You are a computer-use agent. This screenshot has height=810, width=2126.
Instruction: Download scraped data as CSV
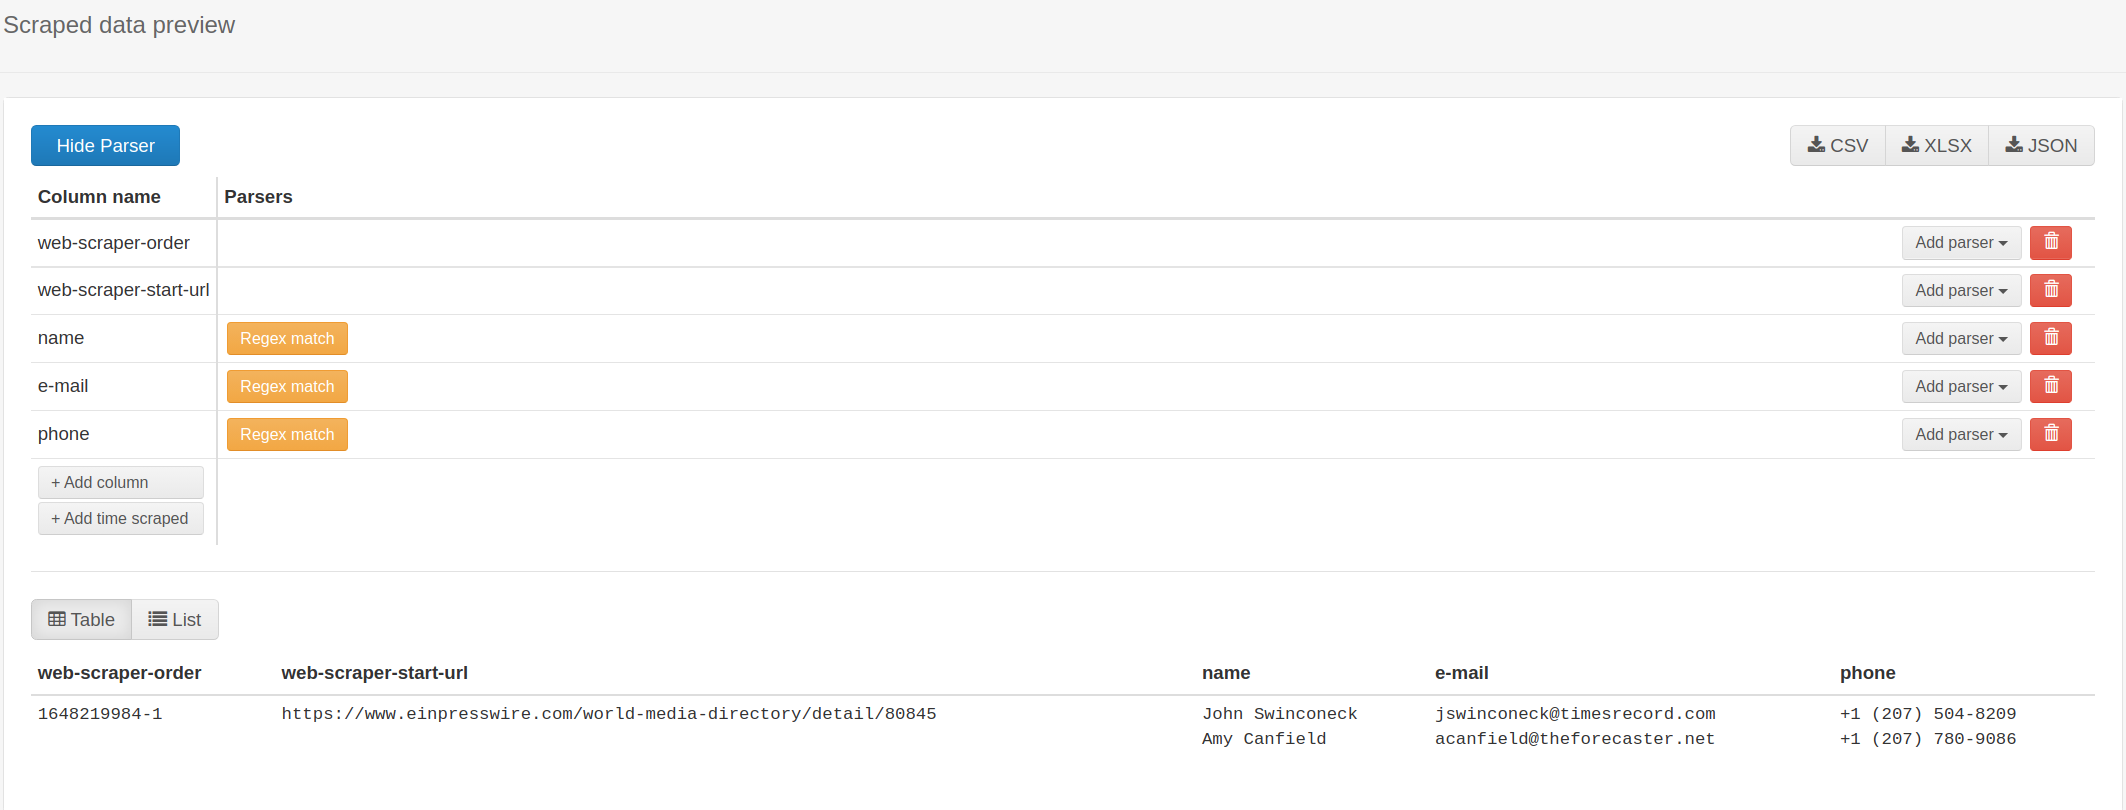(x=1837, y=146)
